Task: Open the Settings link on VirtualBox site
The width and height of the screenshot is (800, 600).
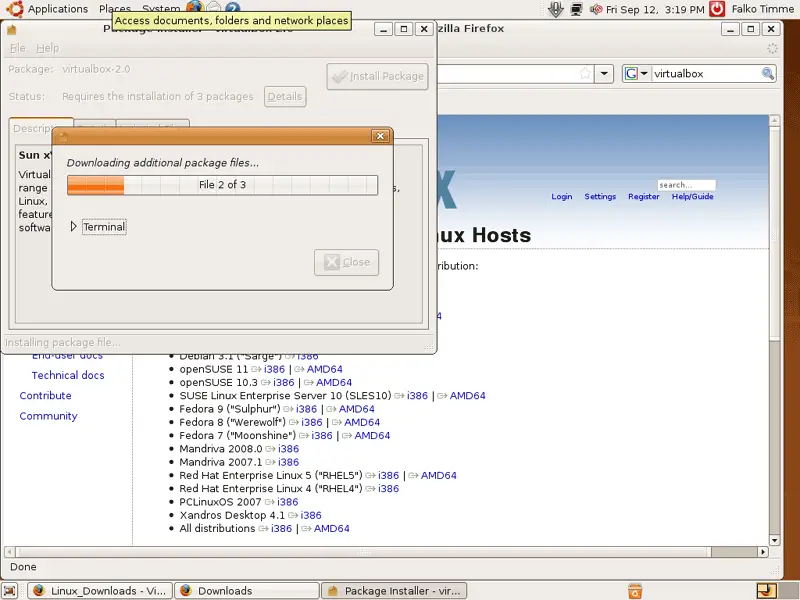Action: point(600,196)
